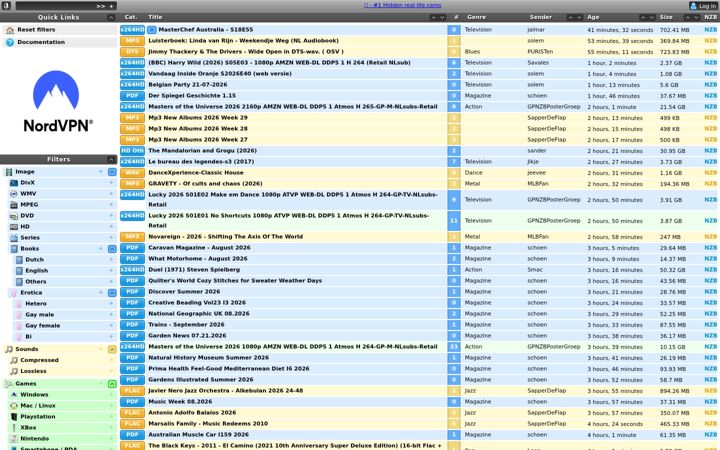Click the Games filter icon

click(9, 384)
